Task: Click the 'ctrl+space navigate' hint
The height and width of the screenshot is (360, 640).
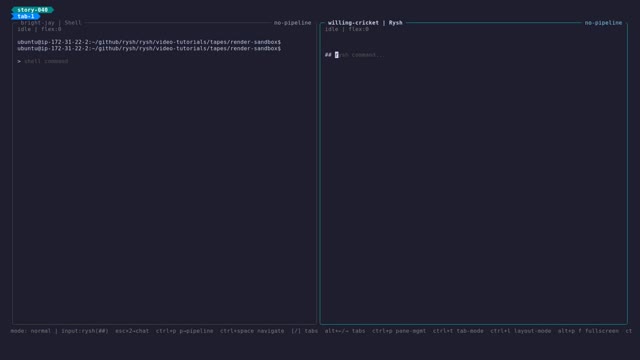Action: click(252, 331)
